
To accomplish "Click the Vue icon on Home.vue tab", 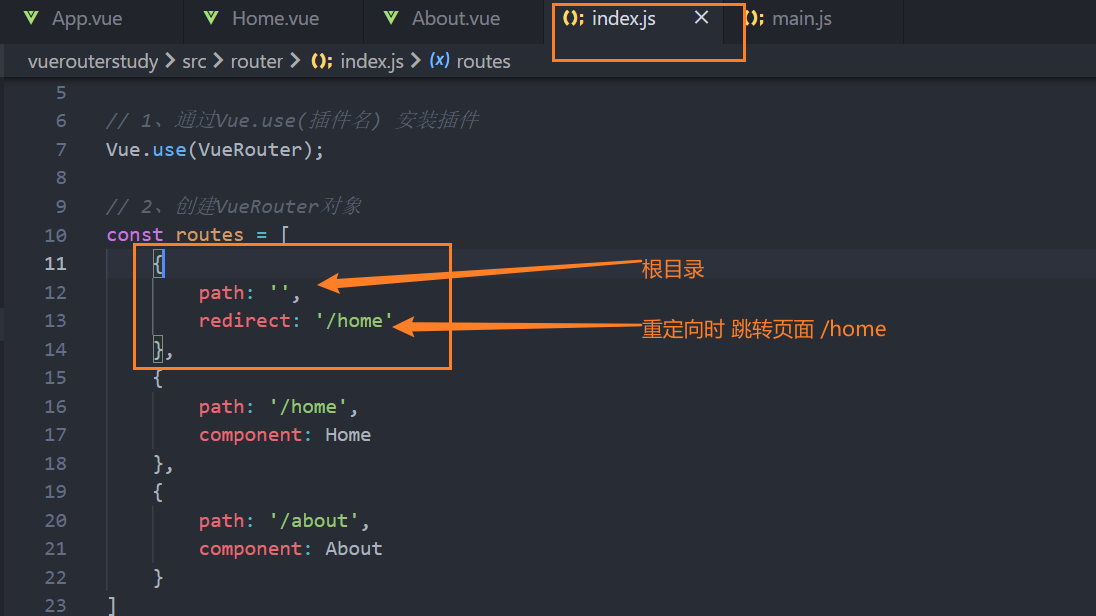I will click(x=211, y=18).
